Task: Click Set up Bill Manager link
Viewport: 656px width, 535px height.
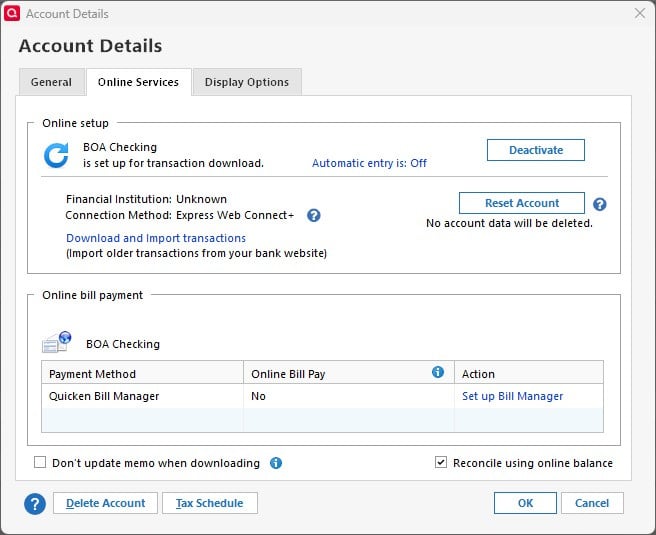Action: click(512, 396)
